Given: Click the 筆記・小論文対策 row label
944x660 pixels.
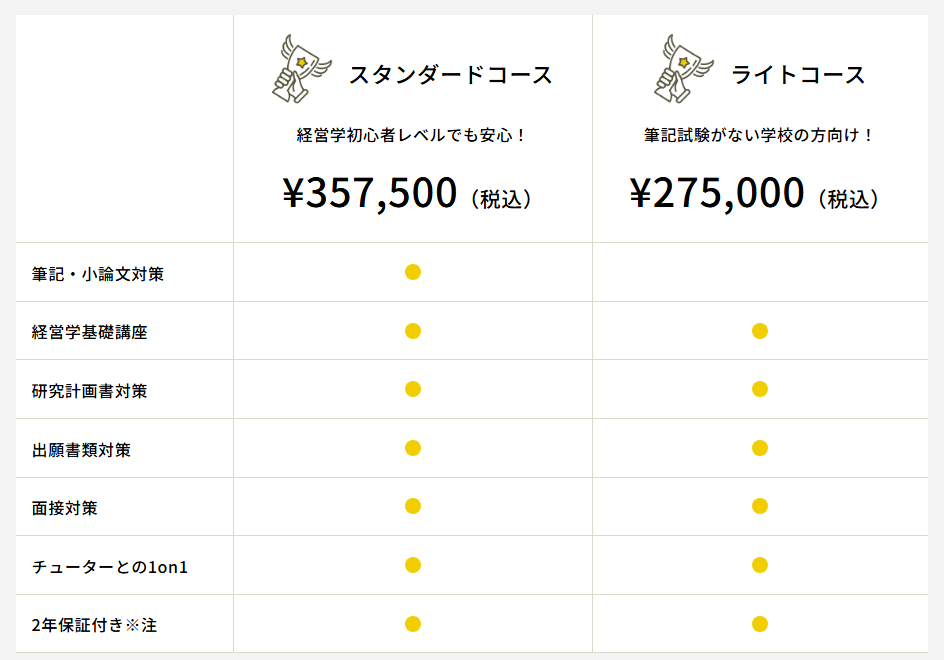Looking at the screenshot, I should coord(98,274).
